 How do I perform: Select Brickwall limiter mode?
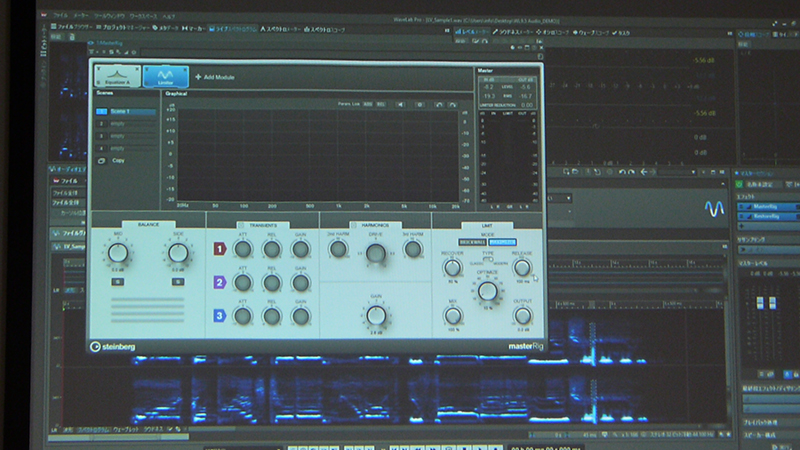point(472,242)
